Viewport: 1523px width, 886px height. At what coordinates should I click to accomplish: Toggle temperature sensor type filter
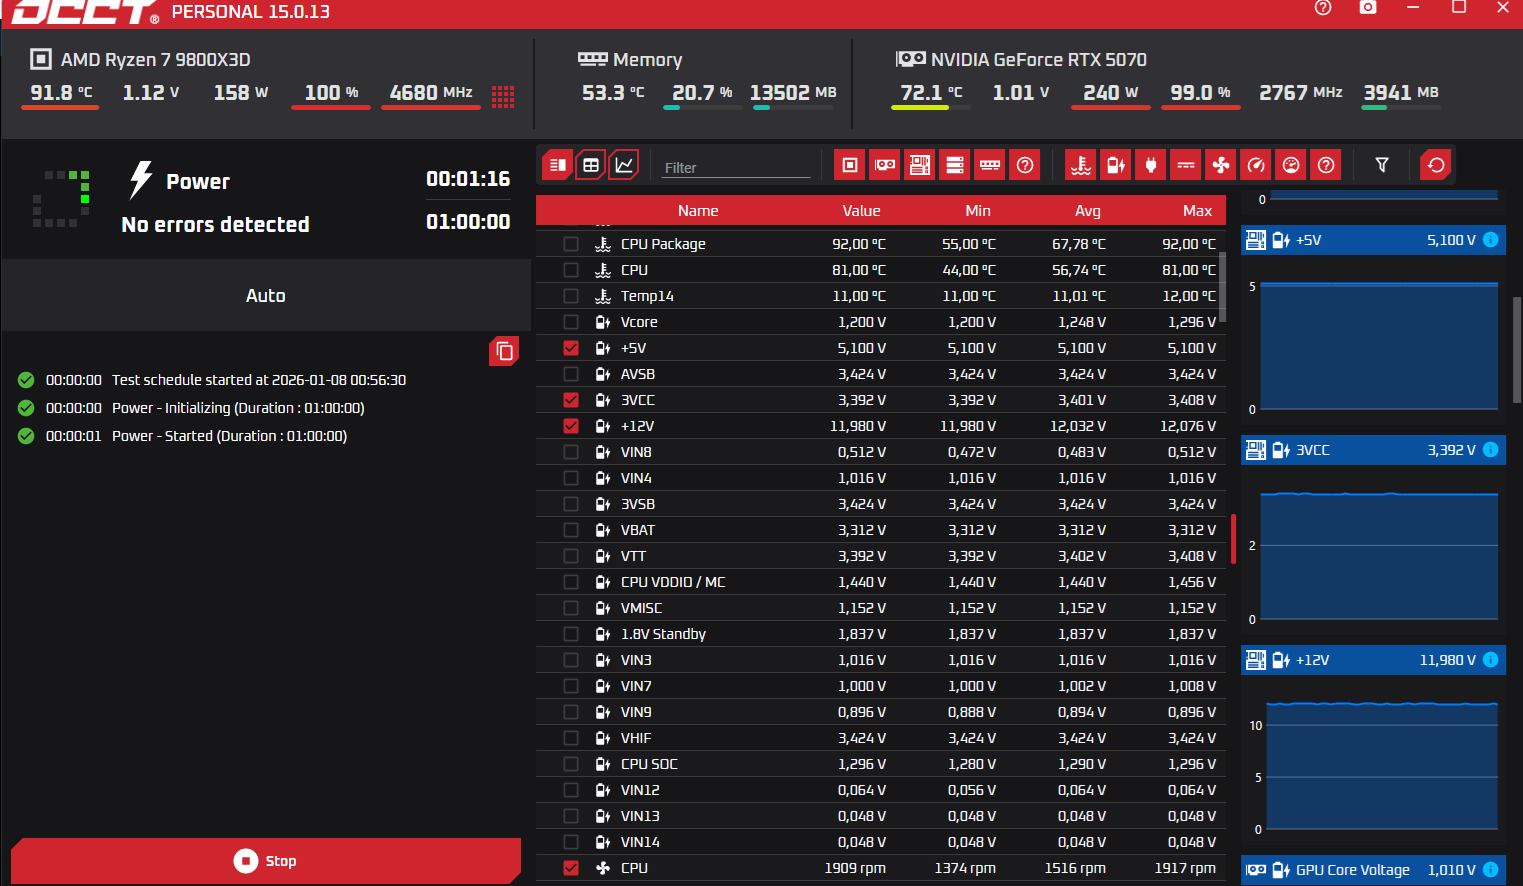1081,165
